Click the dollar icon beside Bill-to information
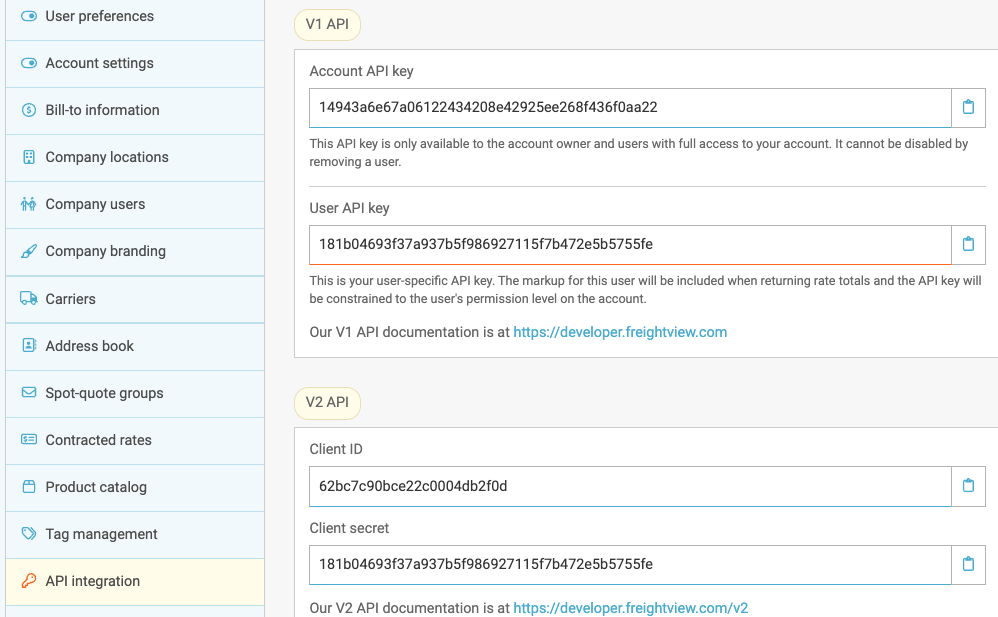 (28, 110)
